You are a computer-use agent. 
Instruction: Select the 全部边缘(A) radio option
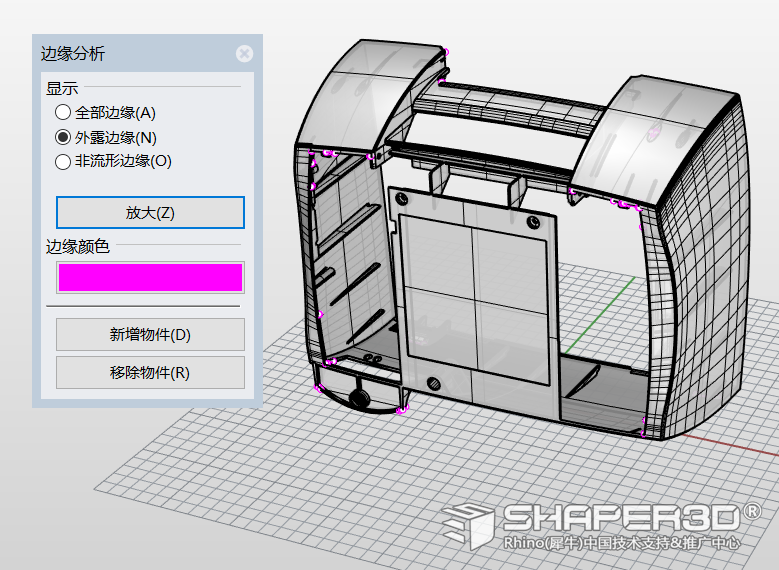point(105,113)
